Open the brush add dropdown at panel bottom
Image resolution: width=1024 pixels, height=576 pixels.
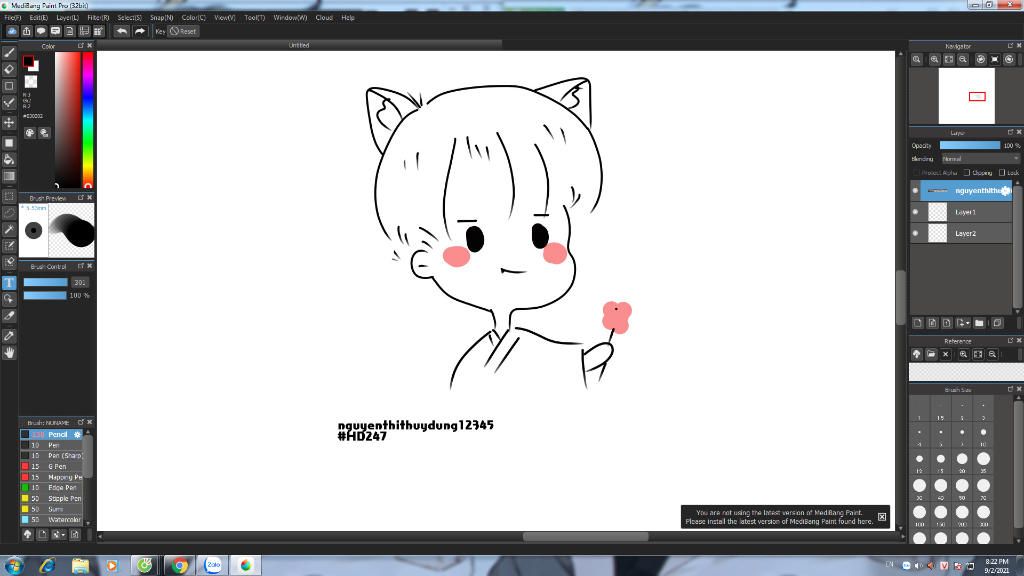tap(58, 534)
